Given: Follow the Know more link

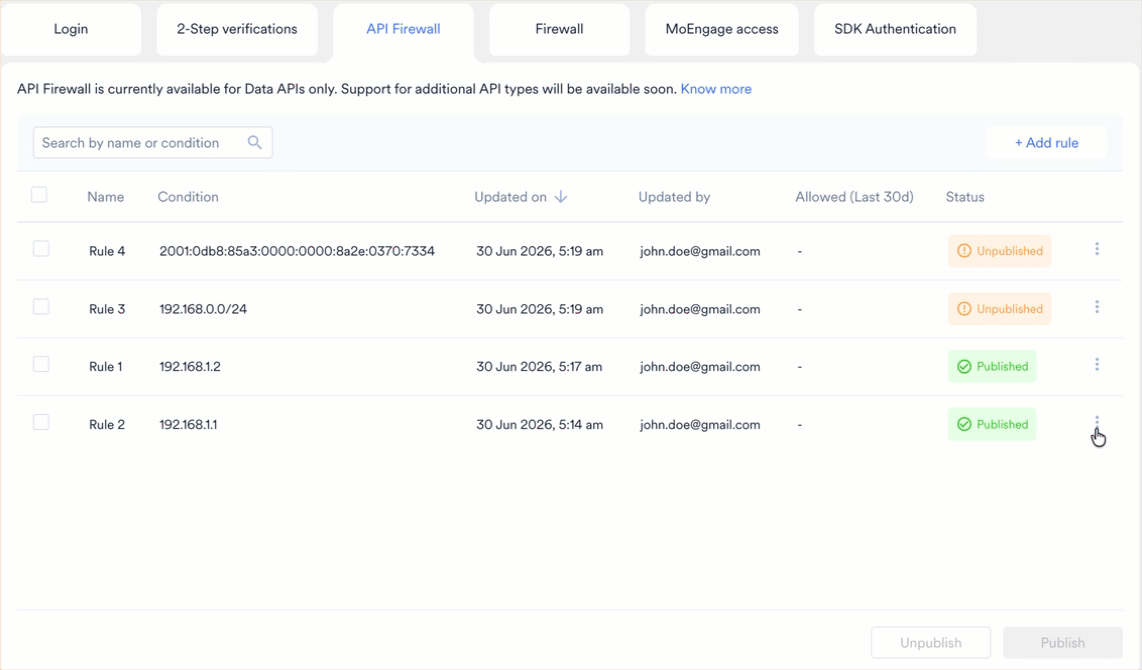Looking at the screenshot, I should 716,89.
